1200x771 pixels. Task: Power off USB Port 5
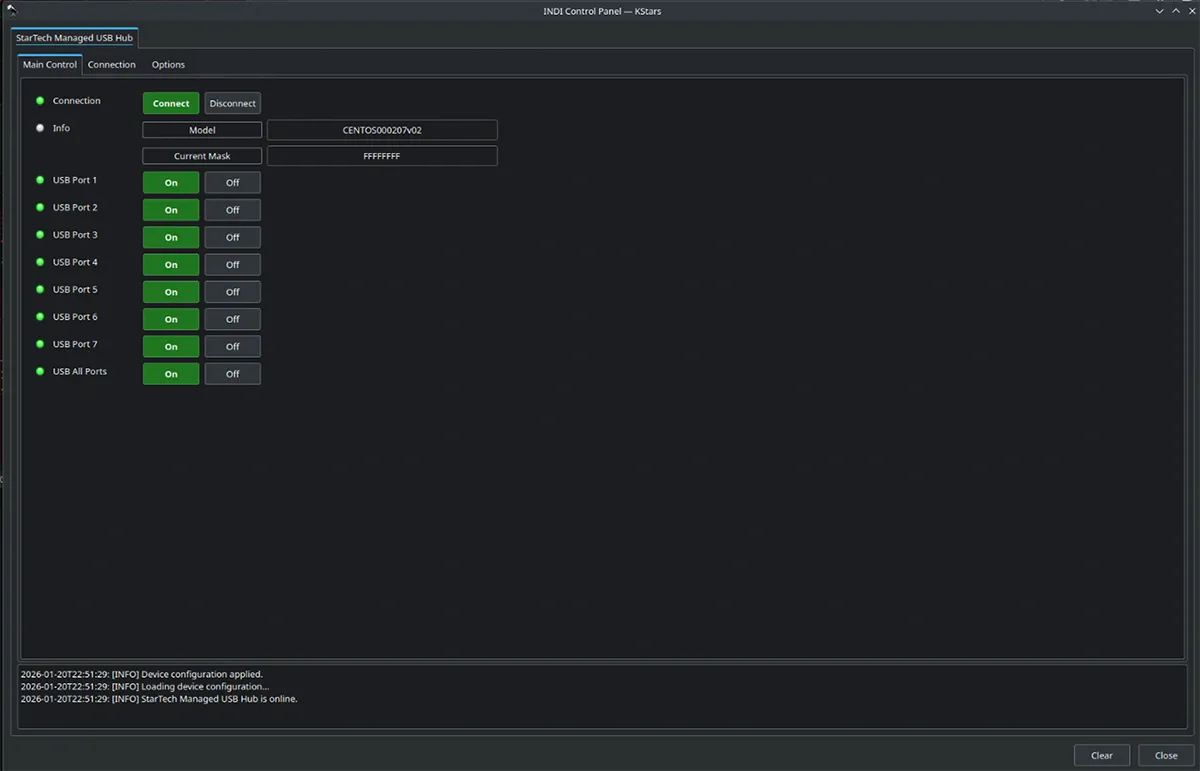tap(233, 292)
